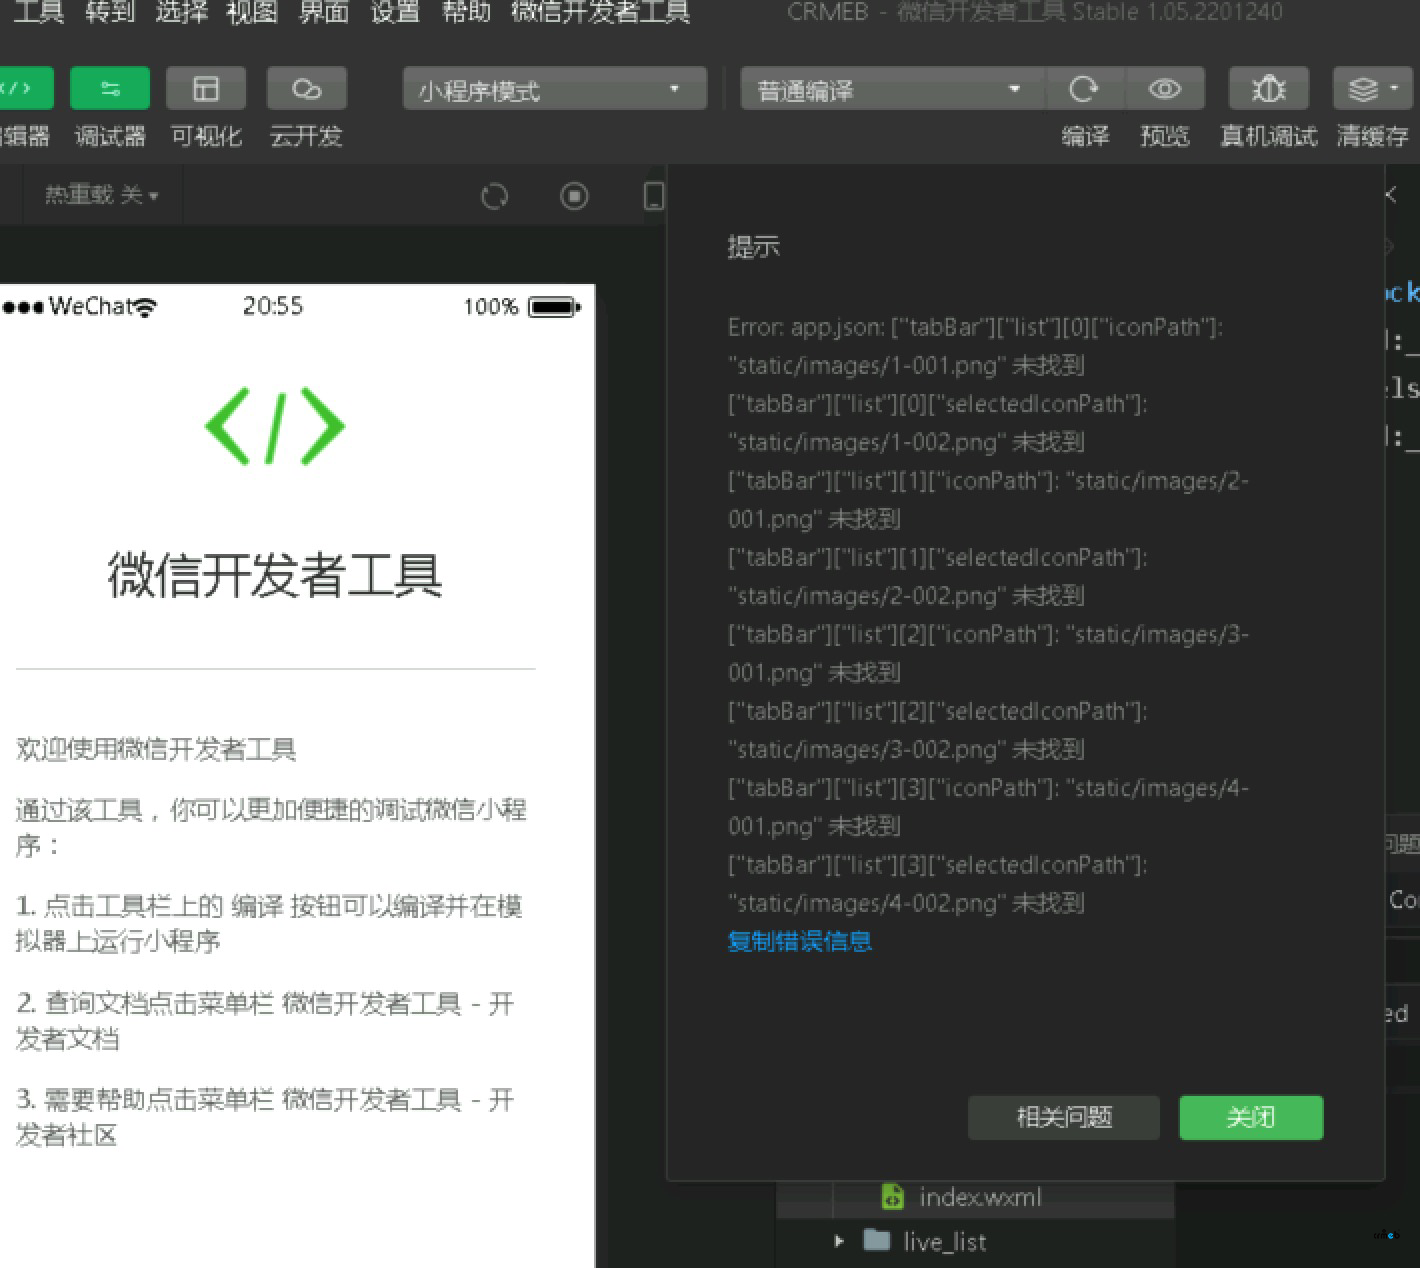Click the simulator stop record icon

[x=574, y=196]
